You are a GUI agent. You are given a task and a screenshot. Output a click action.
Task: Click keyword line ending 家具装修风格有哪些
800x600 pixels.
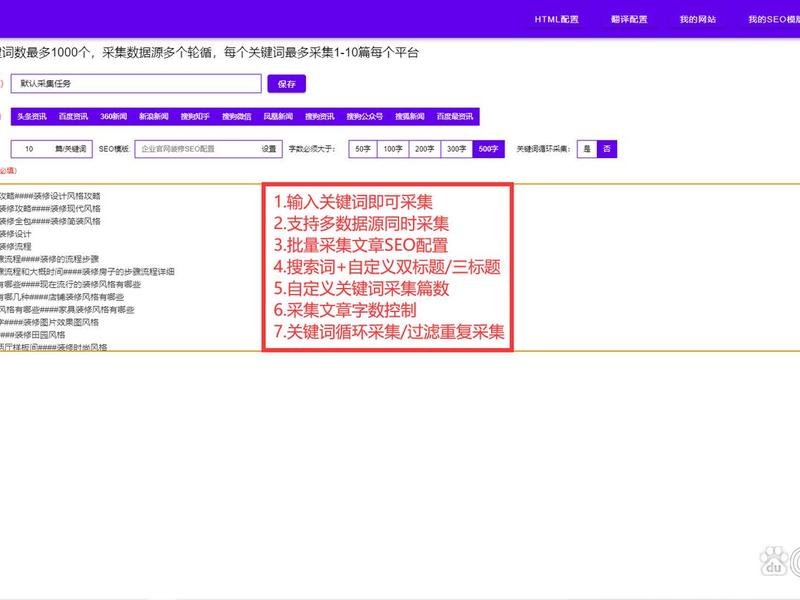(x=67, y=310)
